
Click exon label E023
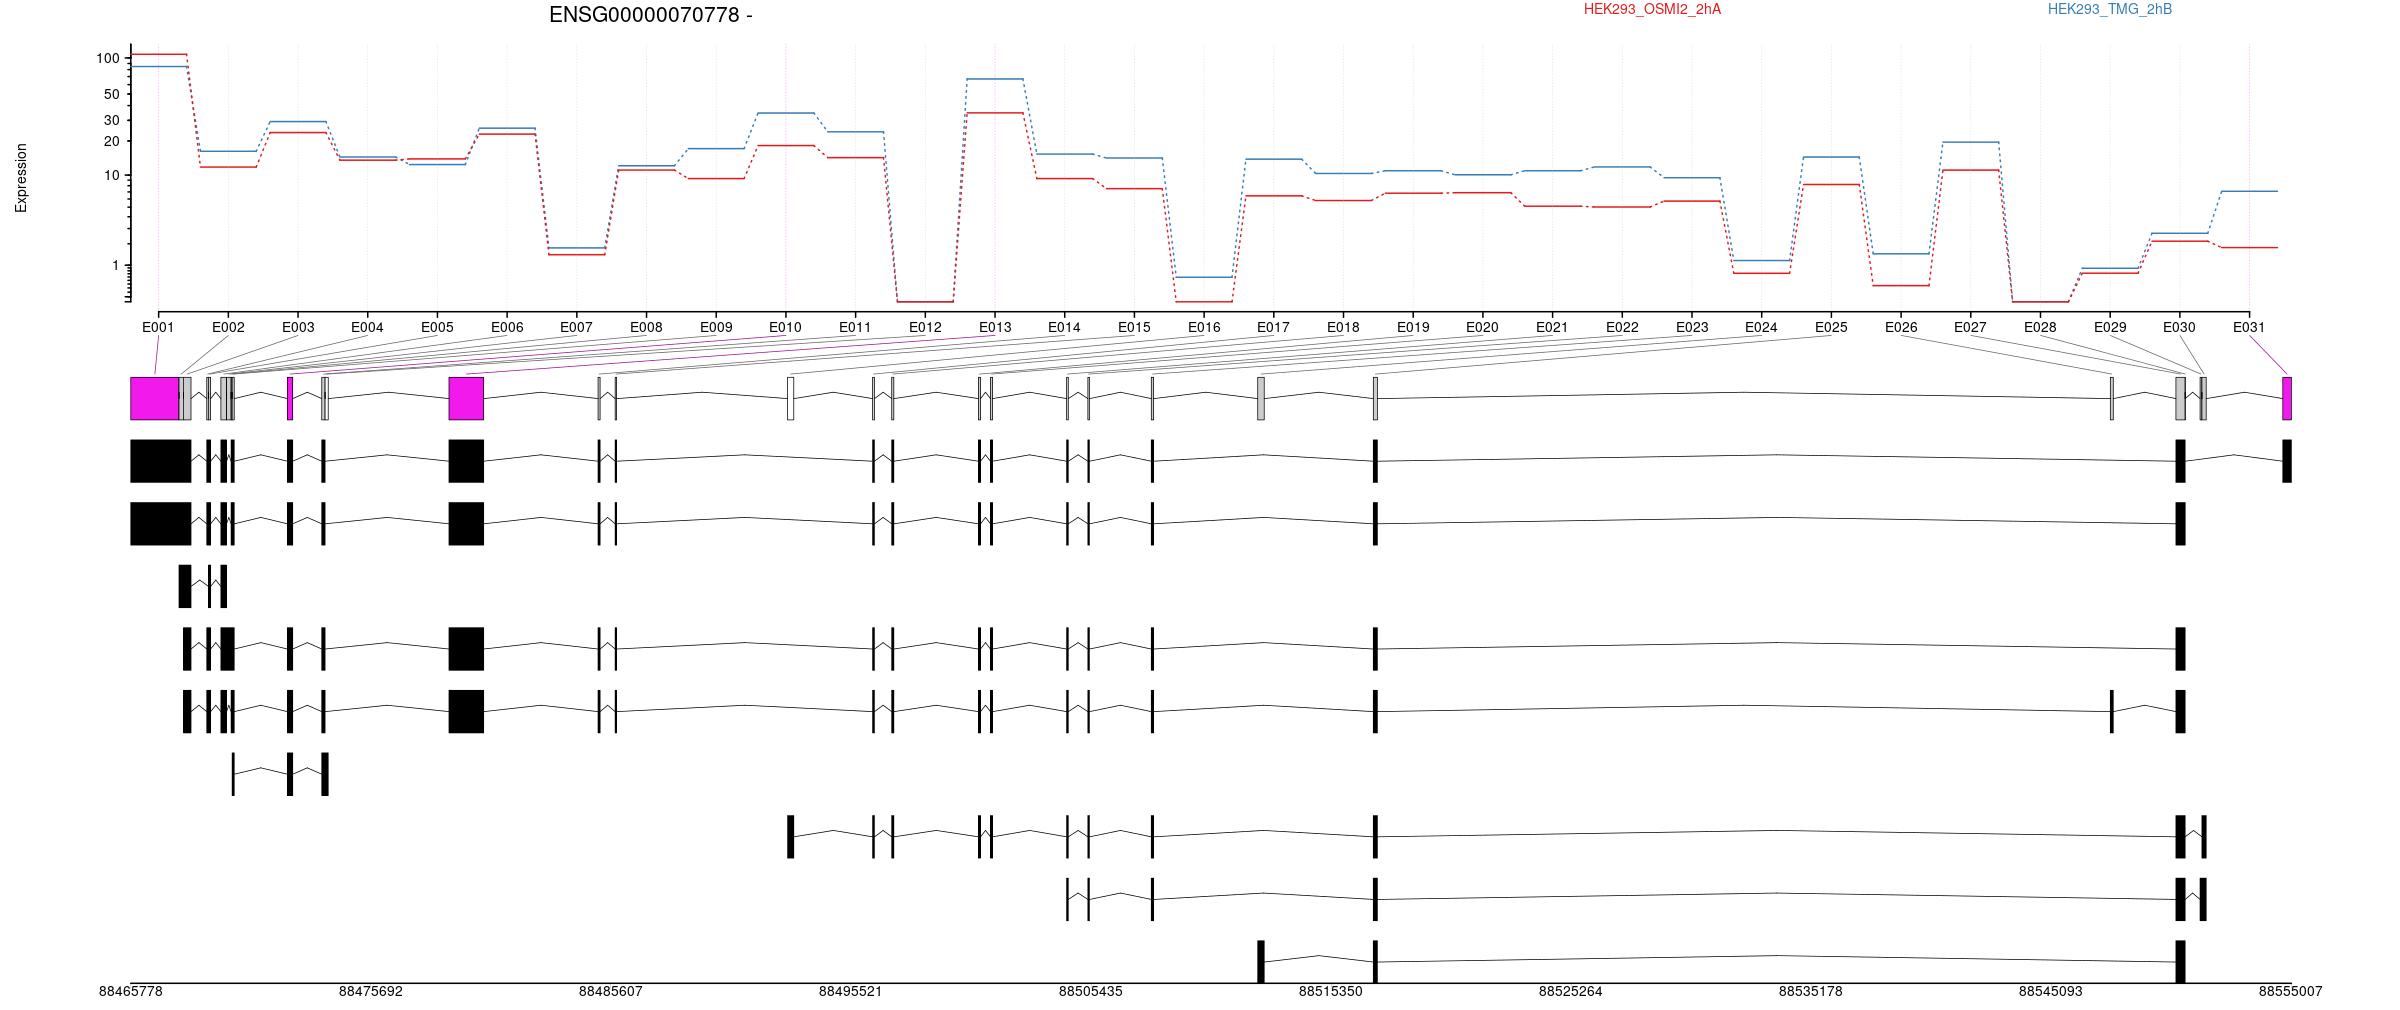click(x=1692, y=327)
